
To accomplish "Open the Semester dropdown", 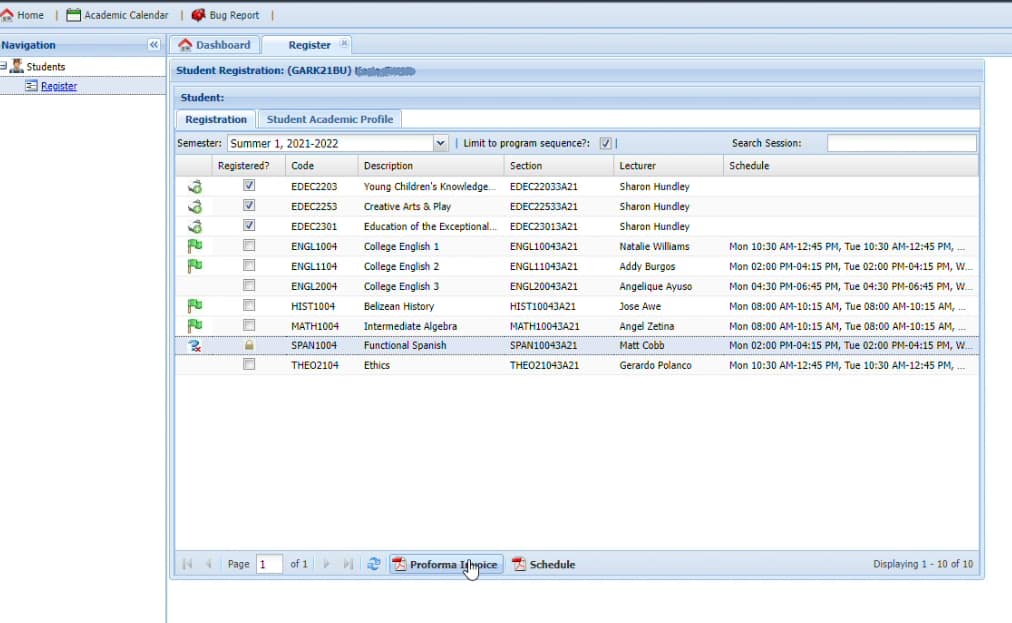I will click(x=440, y=143).
